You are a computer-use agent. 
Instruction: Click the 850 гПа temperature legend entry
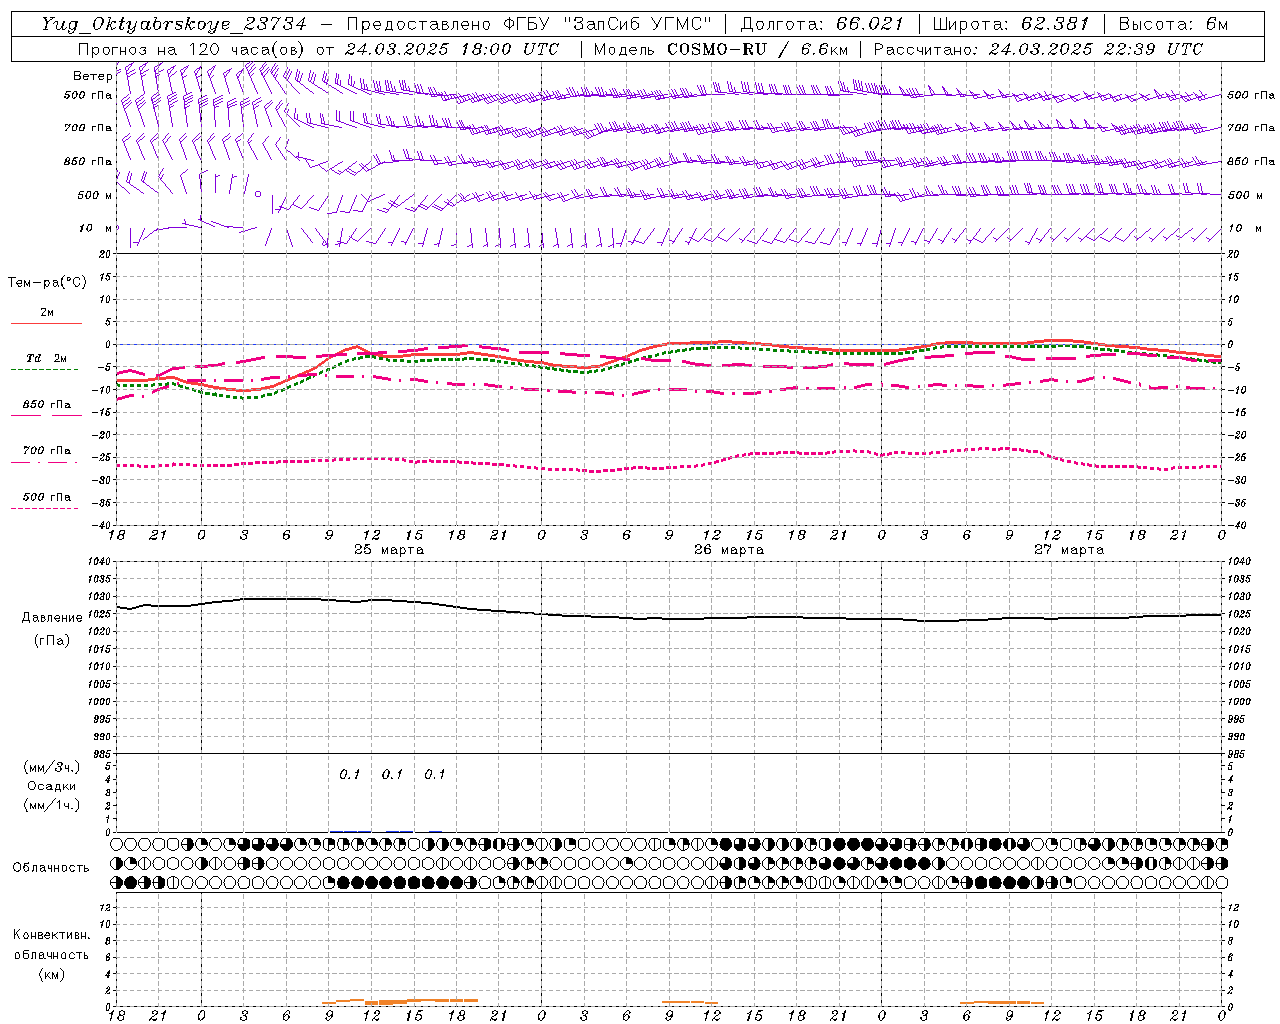[47, 405]
